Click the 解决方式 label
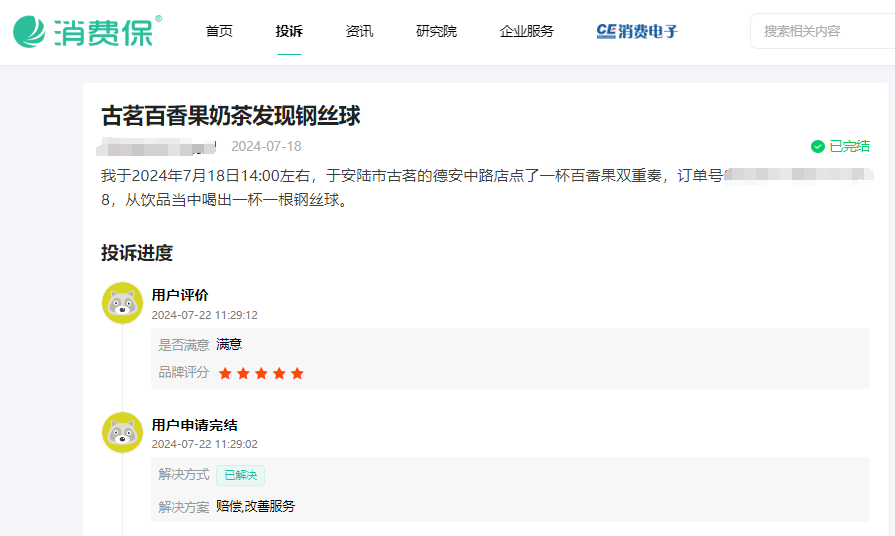 coord(184,474)
